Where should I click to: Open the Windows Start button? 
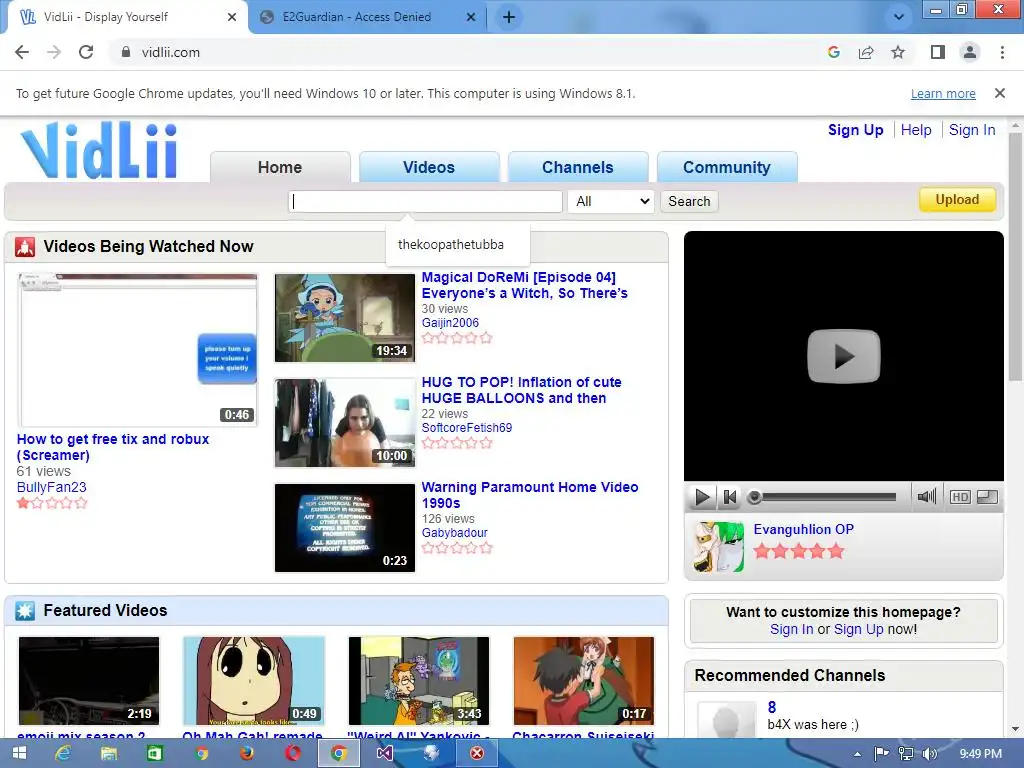(19, 754)
